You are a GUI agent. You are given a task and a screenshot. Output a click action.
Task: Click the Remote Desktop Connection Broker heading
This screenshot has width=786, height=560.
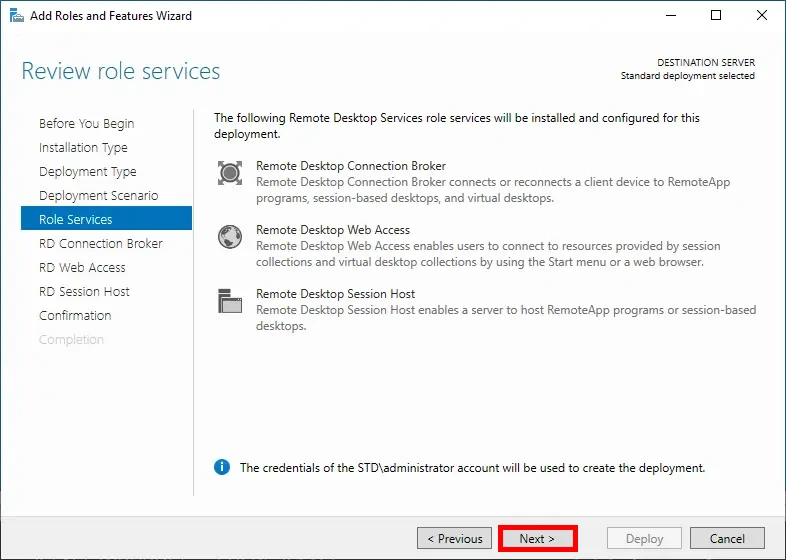[350, 166]
